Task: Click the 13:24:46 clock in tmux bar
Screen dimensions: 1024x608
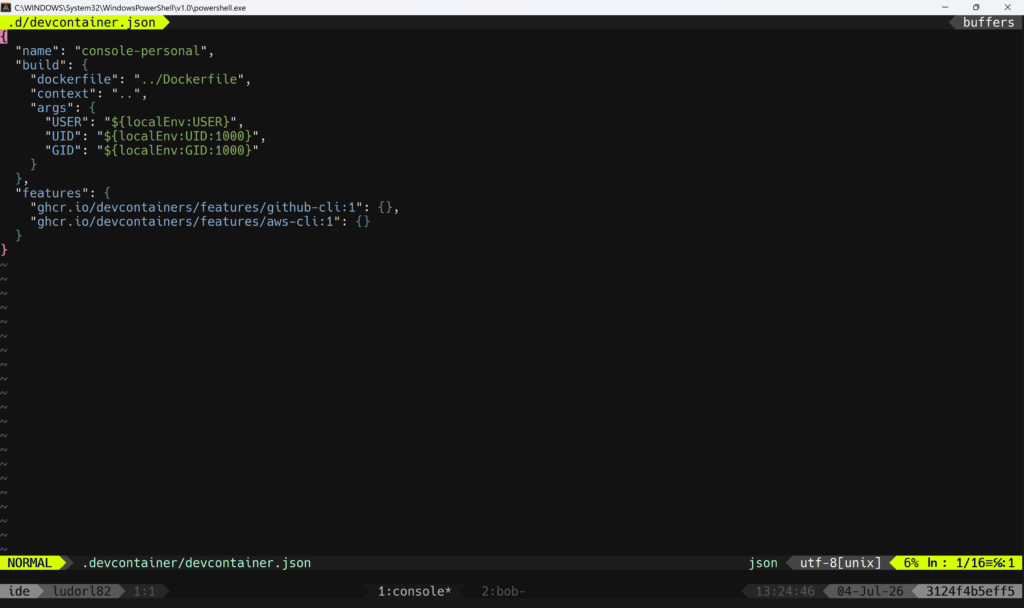Action: (x=785, y=591)
